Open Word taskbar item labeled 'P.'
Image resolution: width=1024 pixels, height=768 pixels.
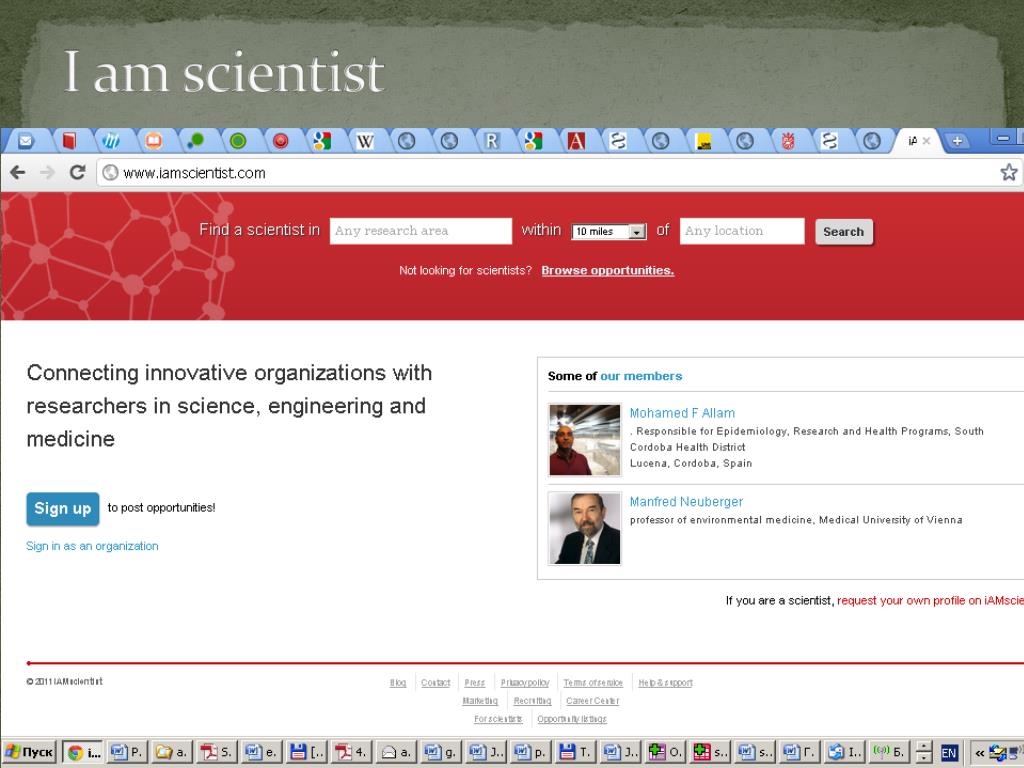pyautogui.click(x=127, y=752)
